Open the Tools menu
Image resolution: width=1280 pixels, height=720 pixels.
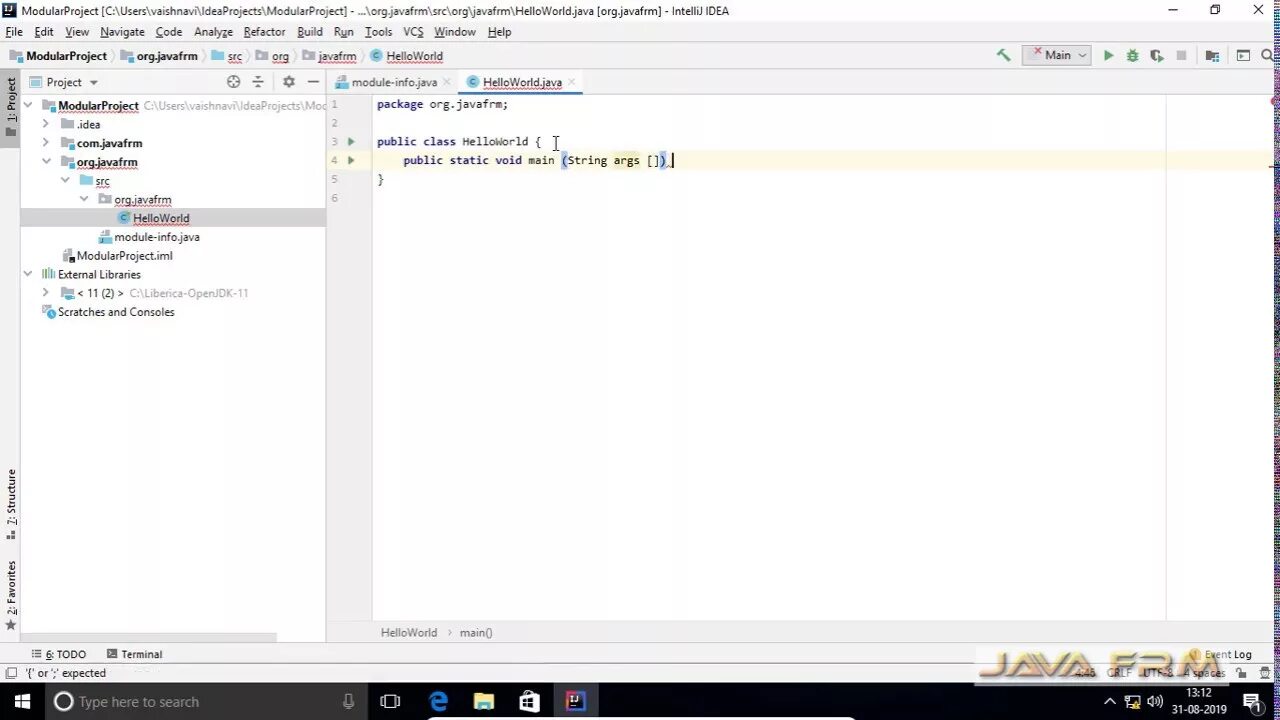click(x=378, y=32)
